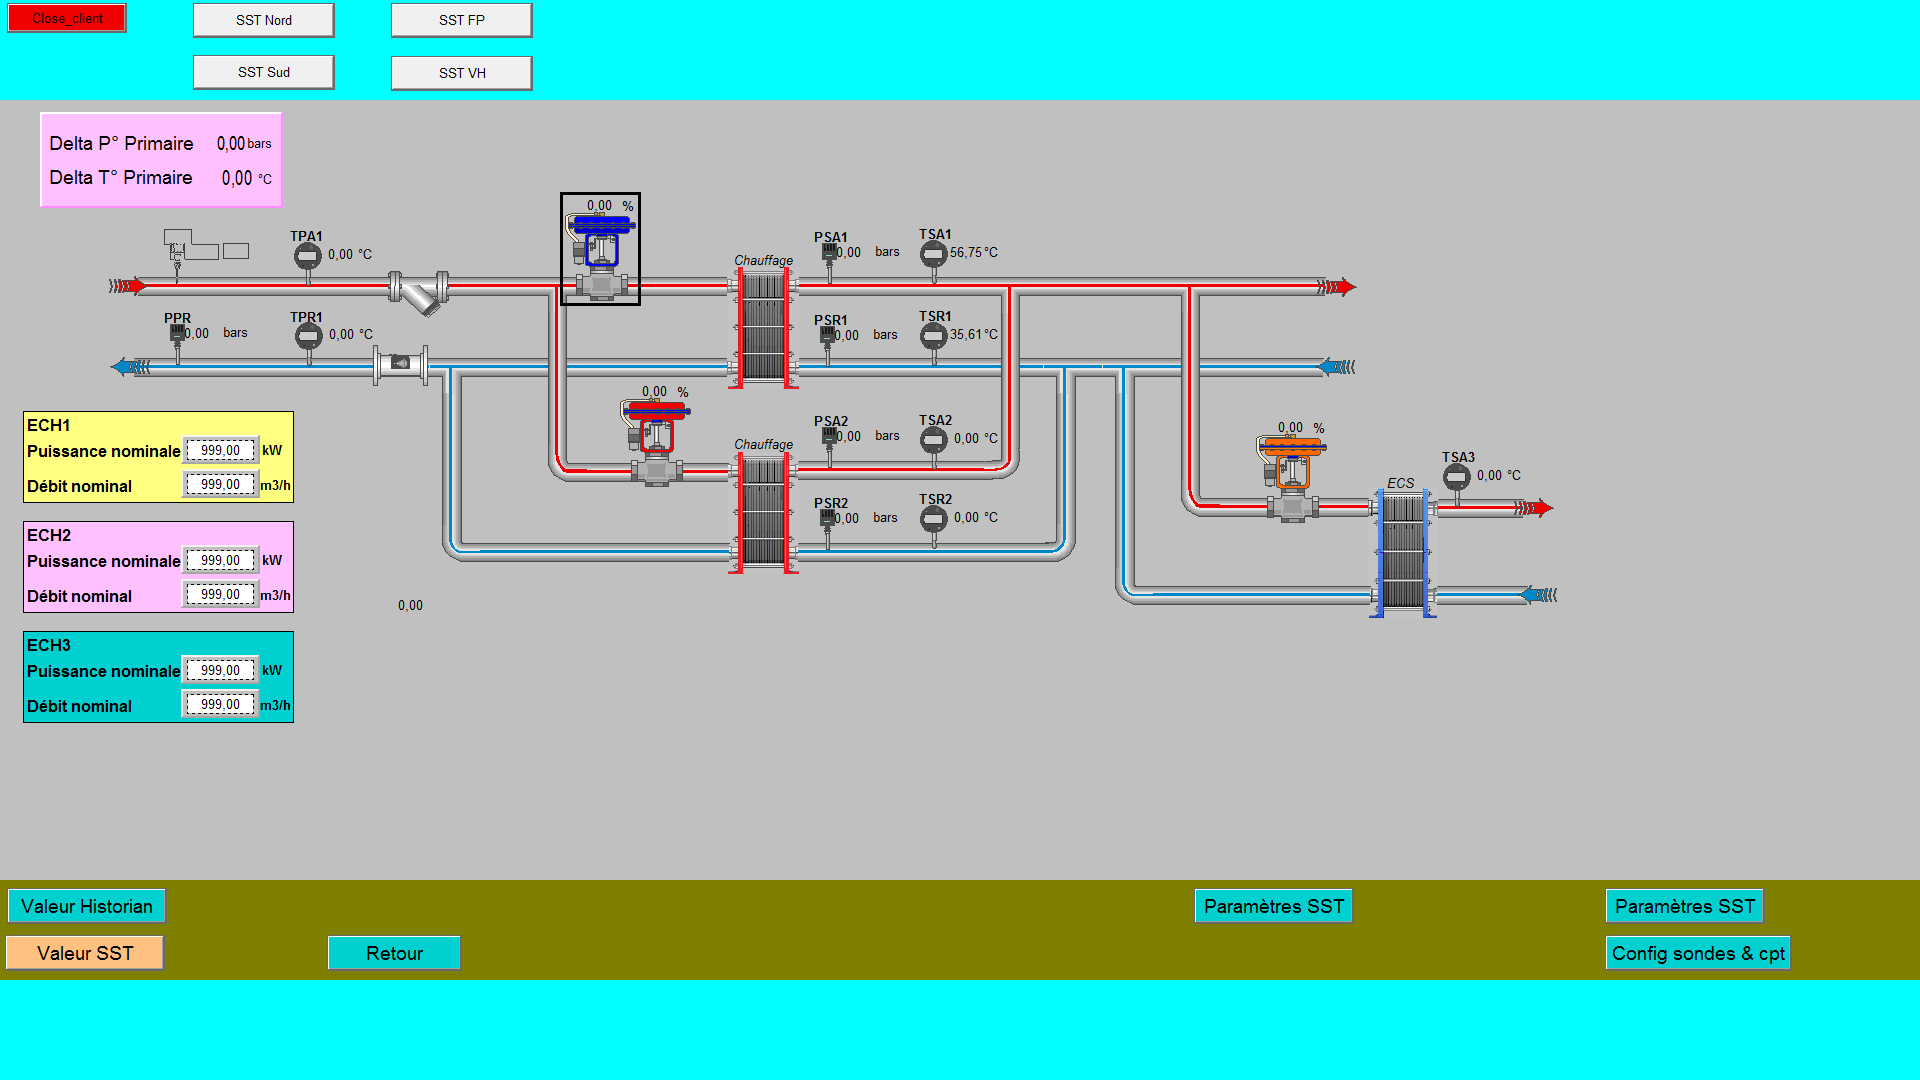Click ECH3 Débit nominal input field

coord(220,705)
